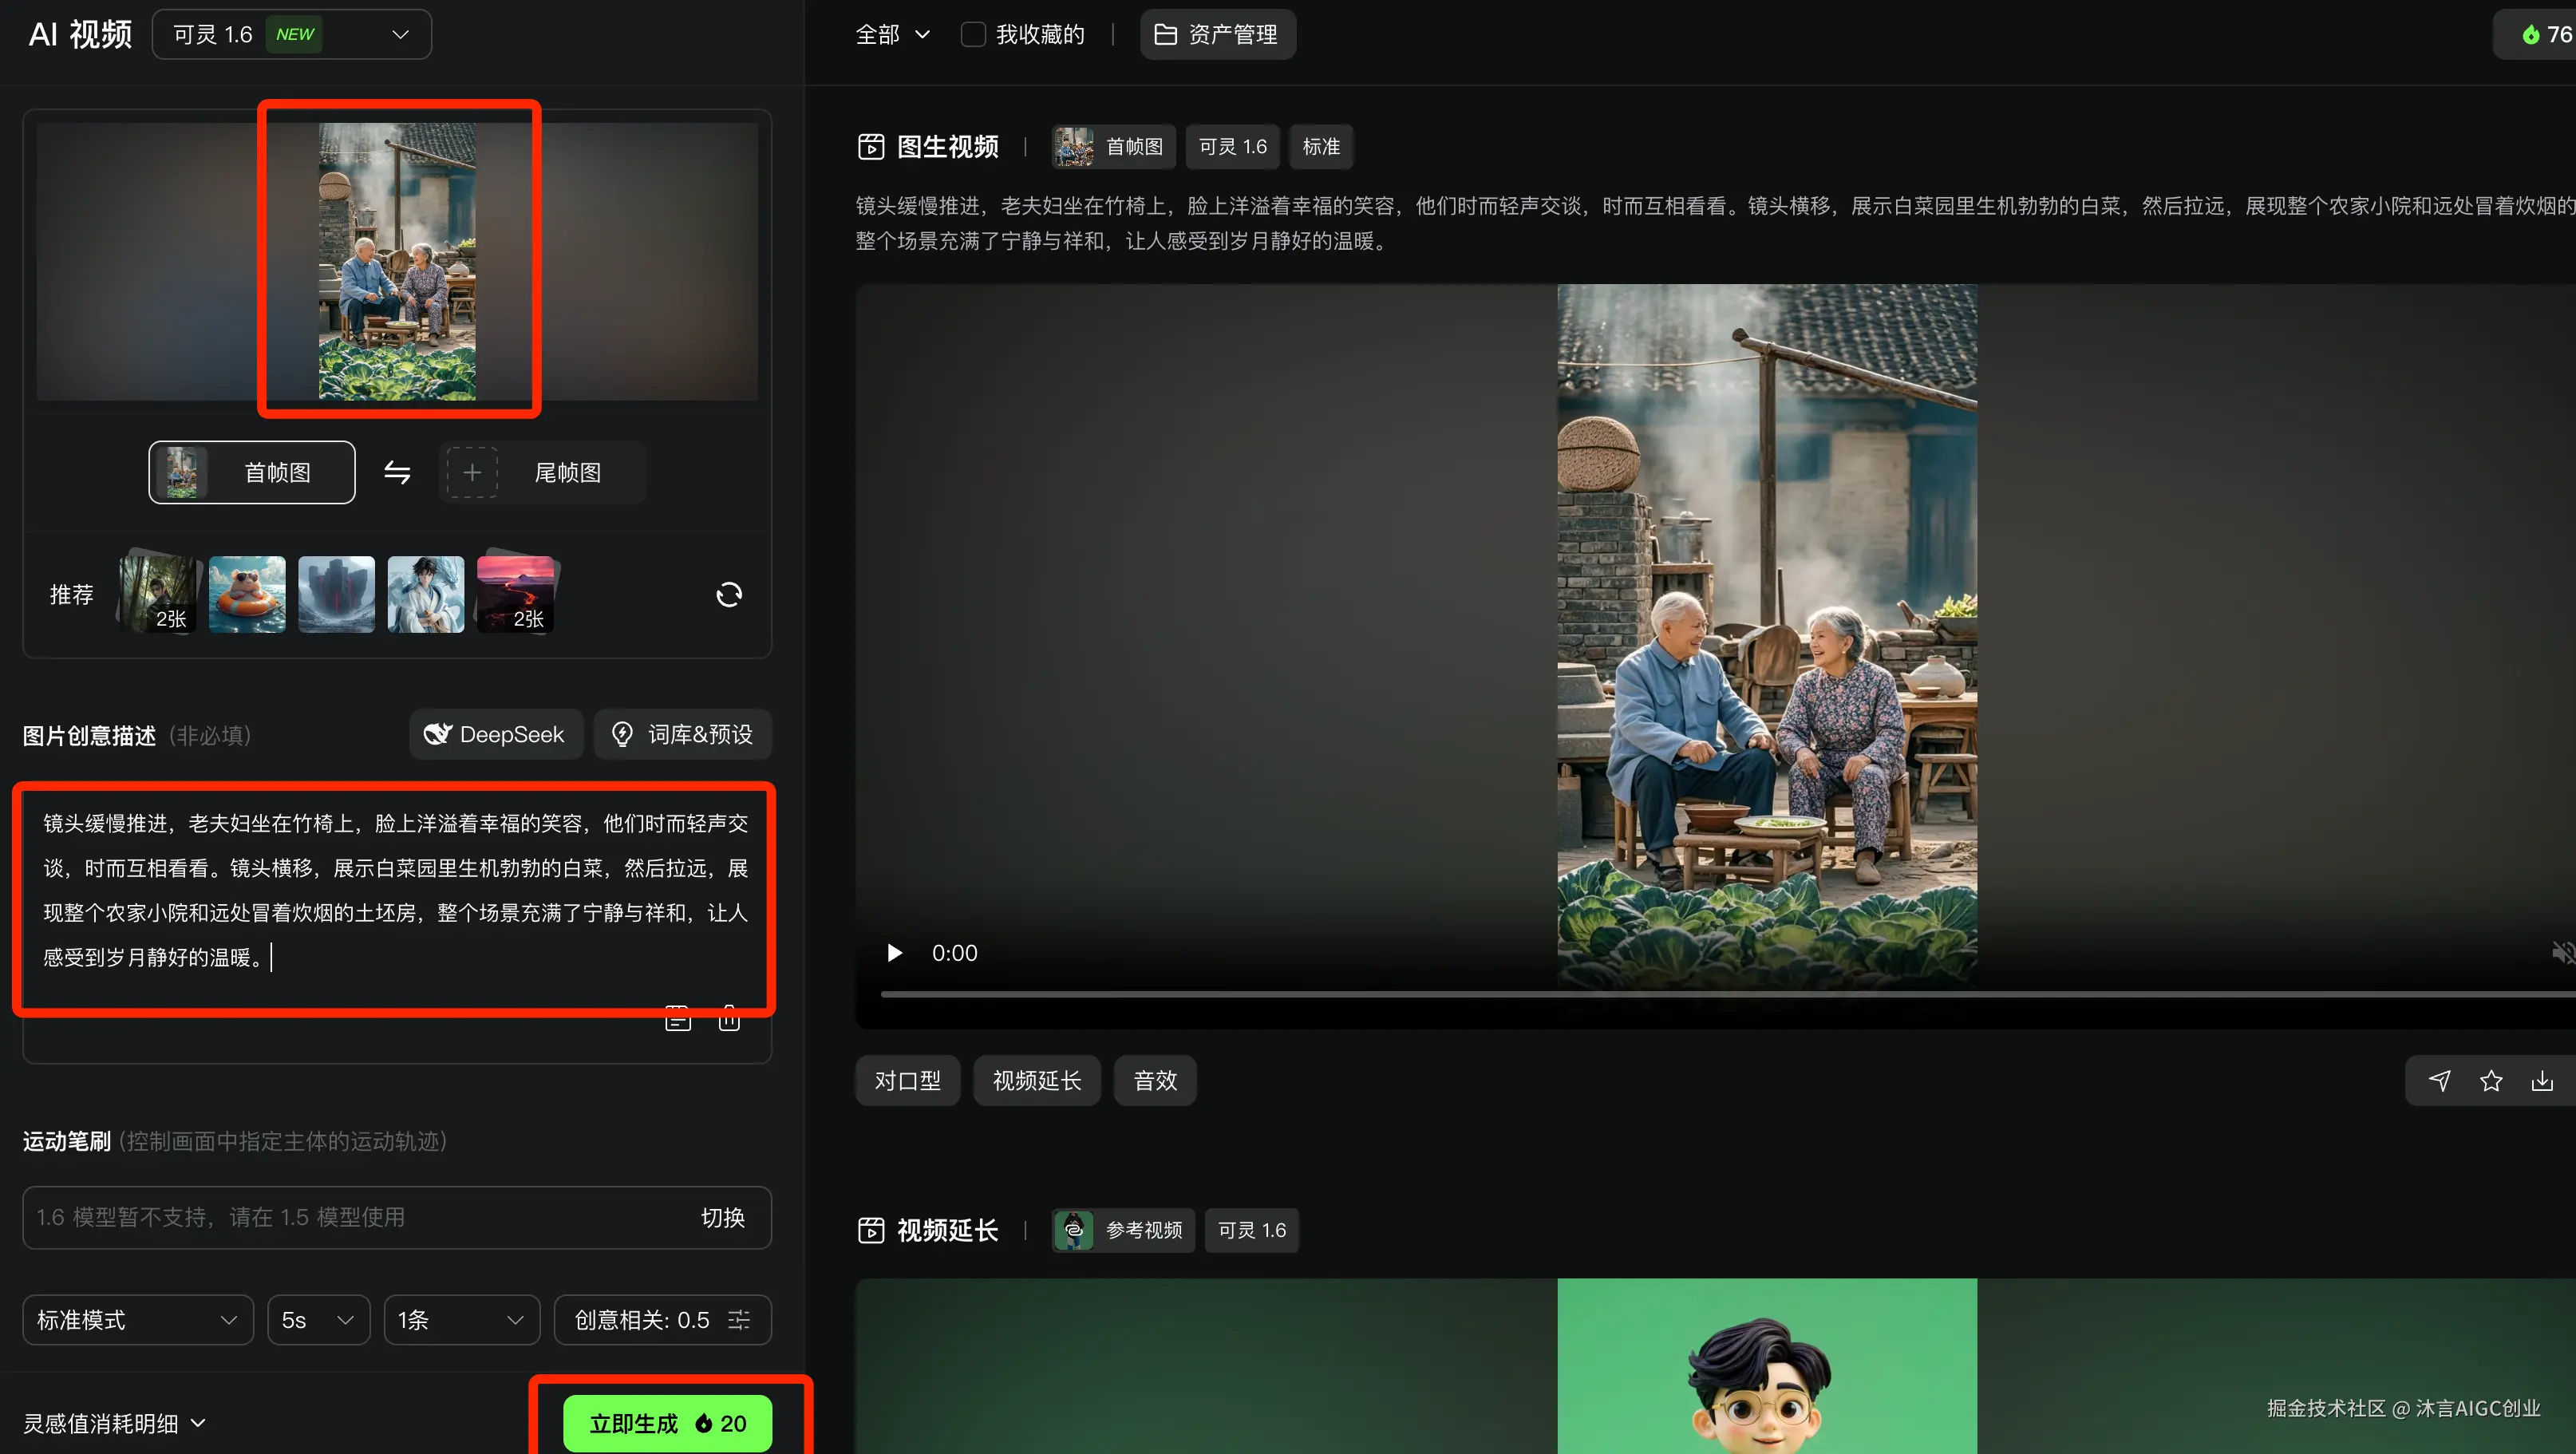The image size is (2576, 1454).
Task: Refresh the recommended images list
Action: [x=729, y=595]
